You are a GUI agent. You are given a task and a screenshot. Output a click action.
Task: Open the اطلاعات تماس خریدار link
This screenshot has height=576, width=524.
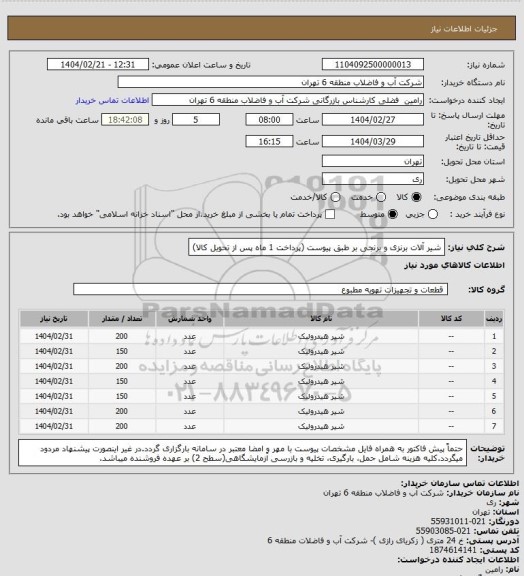tap(112, 100)
